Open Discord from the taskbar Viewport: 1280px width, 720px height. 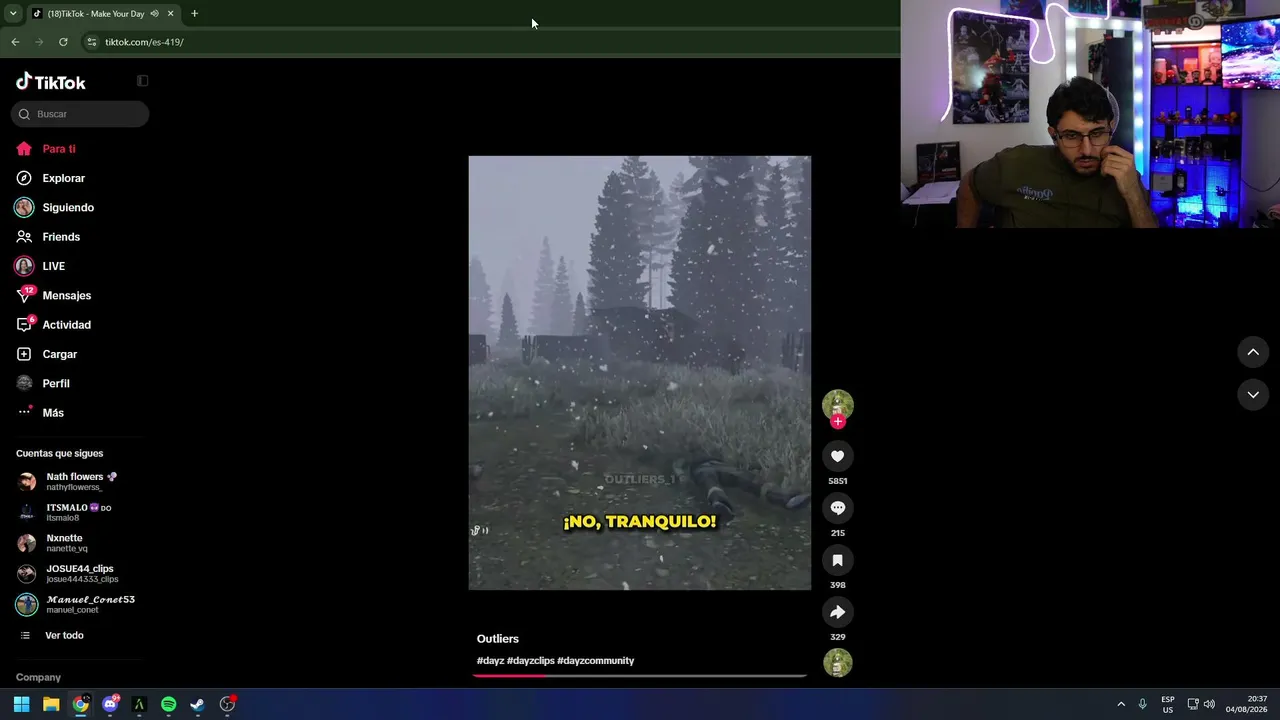coord(110,704)
